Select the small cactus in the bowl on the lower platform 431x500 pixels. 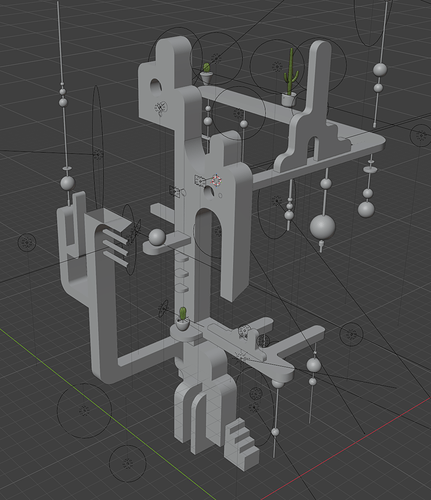tap(183, 319)
